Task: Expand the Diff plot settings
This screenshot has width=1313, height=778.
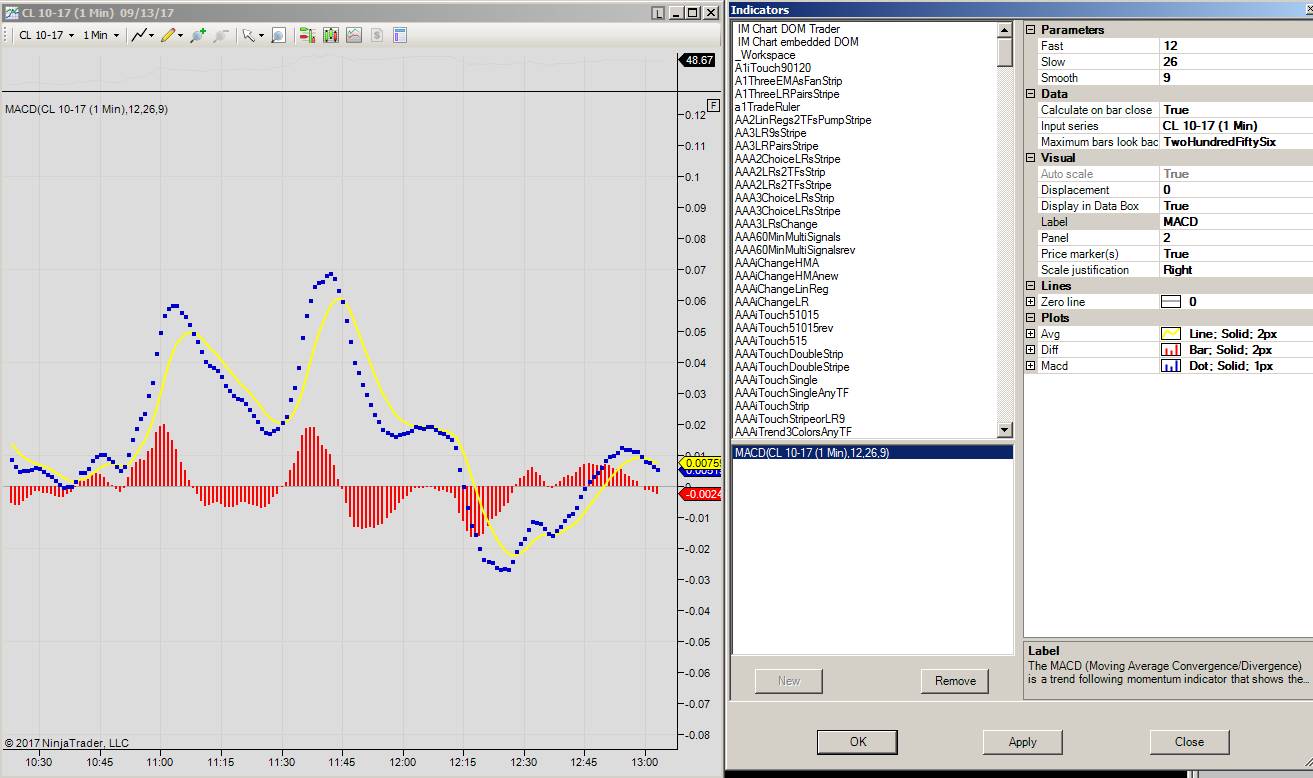Action: click(x=1031, y=350)
